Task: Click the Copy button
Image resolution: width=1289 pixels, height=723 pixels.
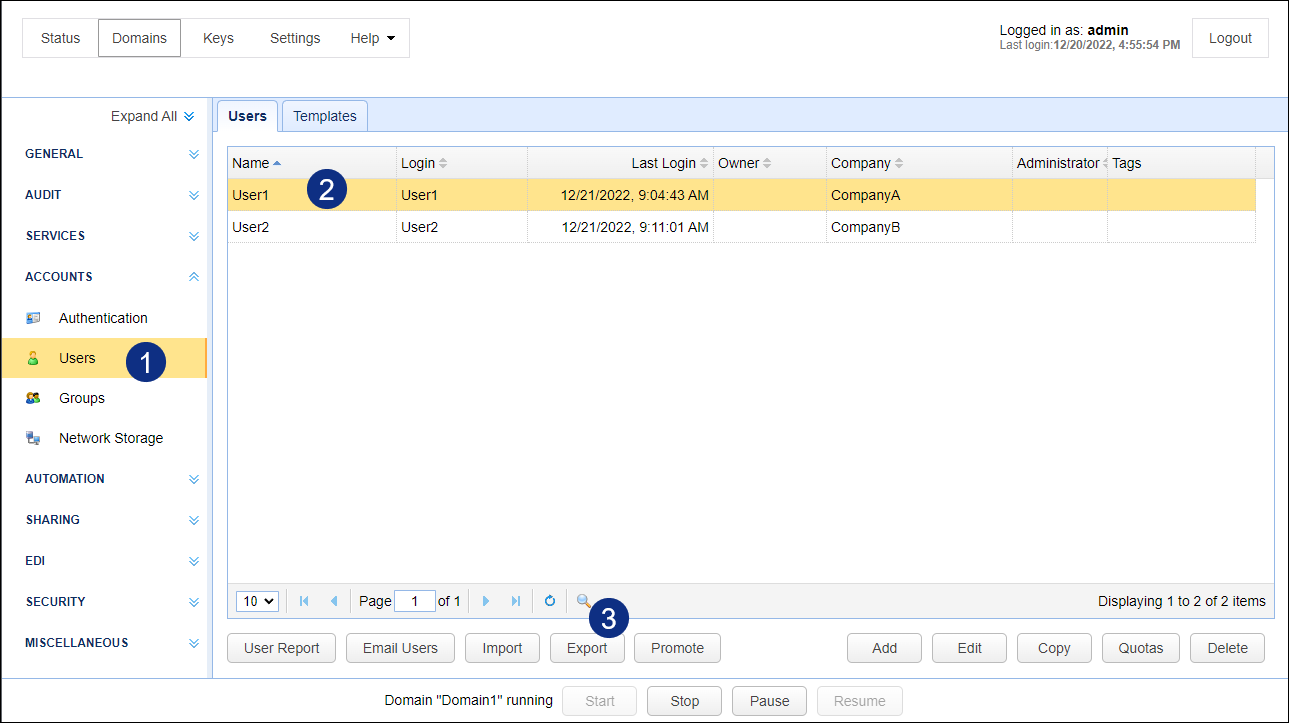Action: coord(1054,648)
